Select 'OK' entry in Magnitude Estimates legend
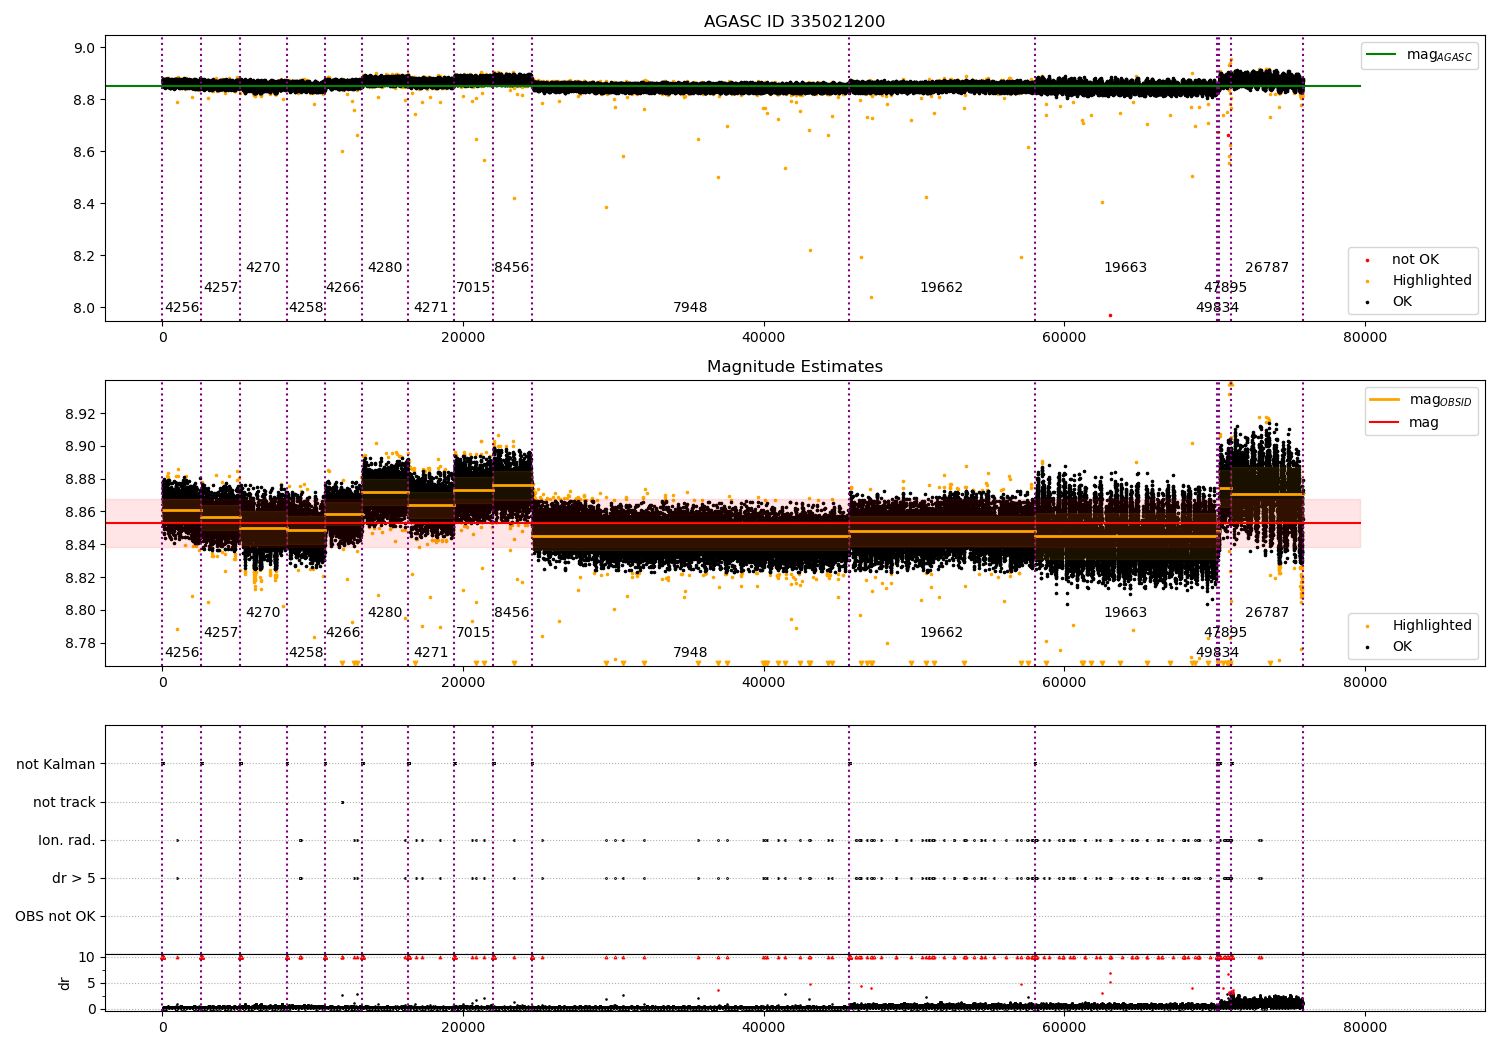The image size is (1500, 1050). (x=1402, y=647)
